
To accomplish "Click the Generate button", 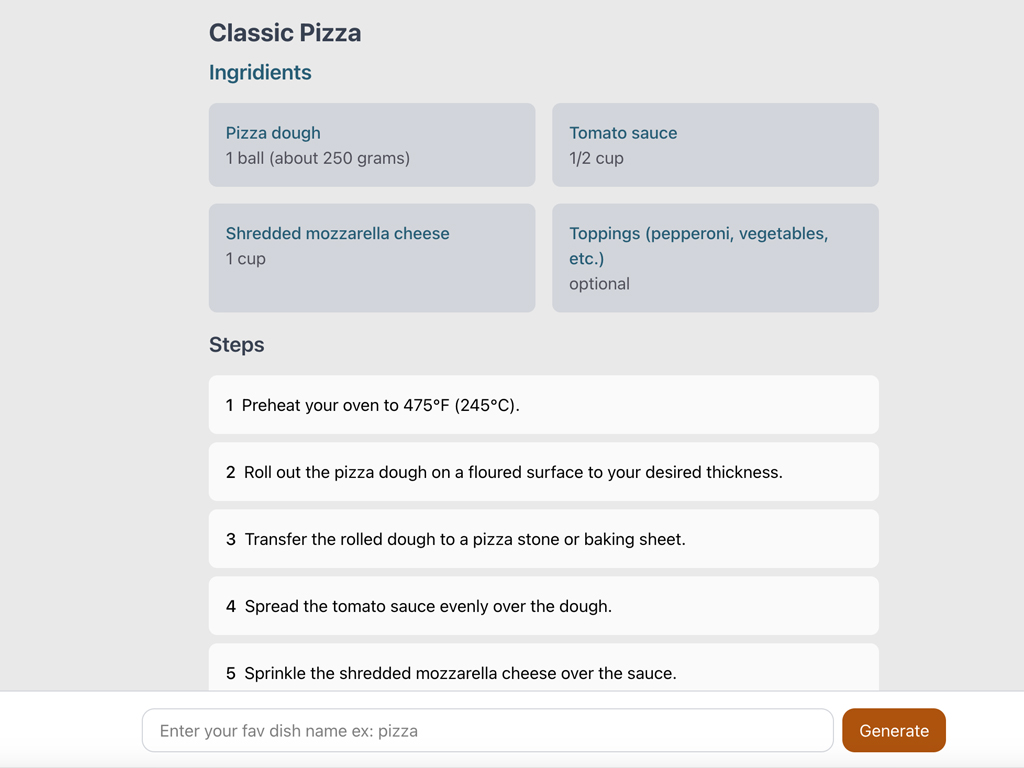I will 893,730.
